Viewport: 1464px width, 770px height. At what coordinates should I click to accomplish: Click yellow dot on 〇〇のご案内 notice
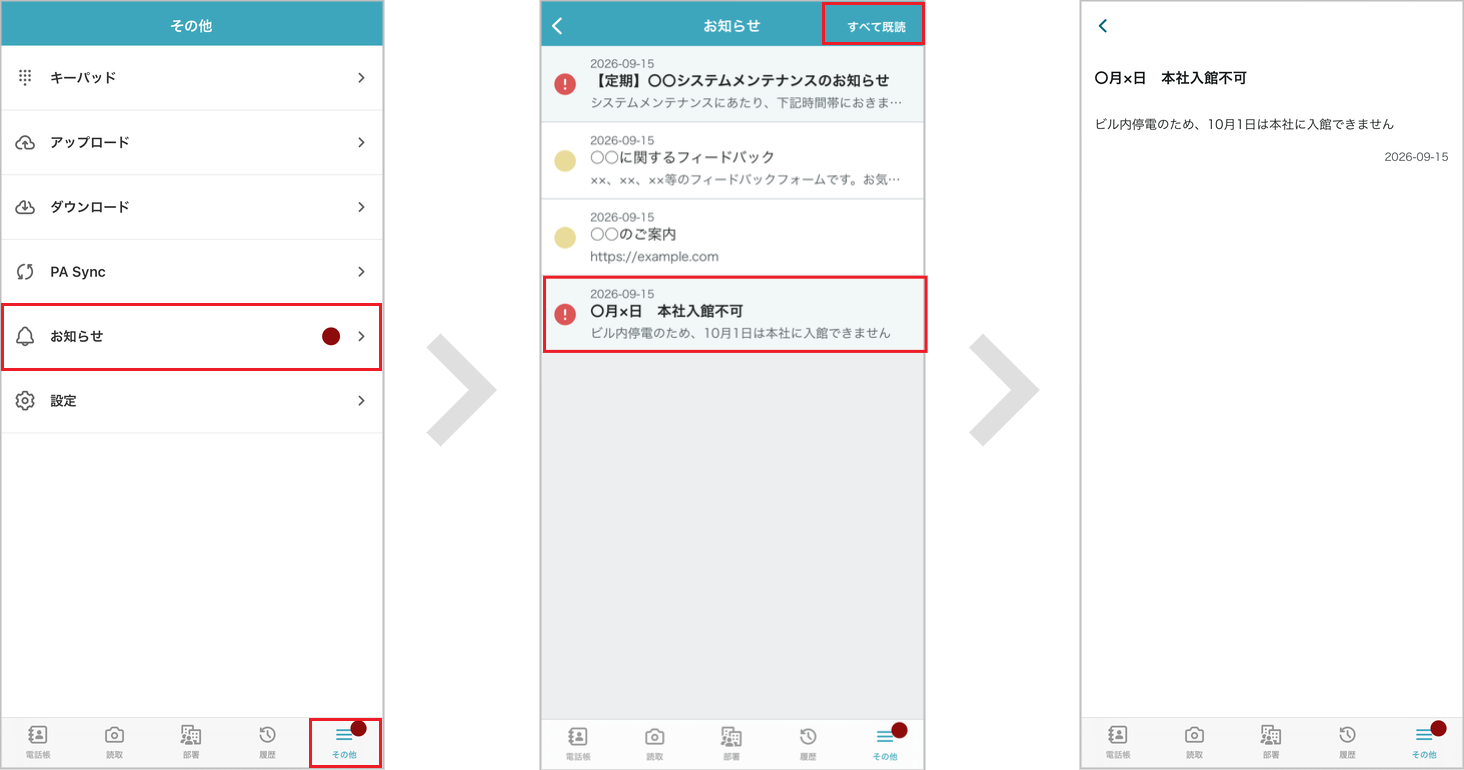pos(565,237)
